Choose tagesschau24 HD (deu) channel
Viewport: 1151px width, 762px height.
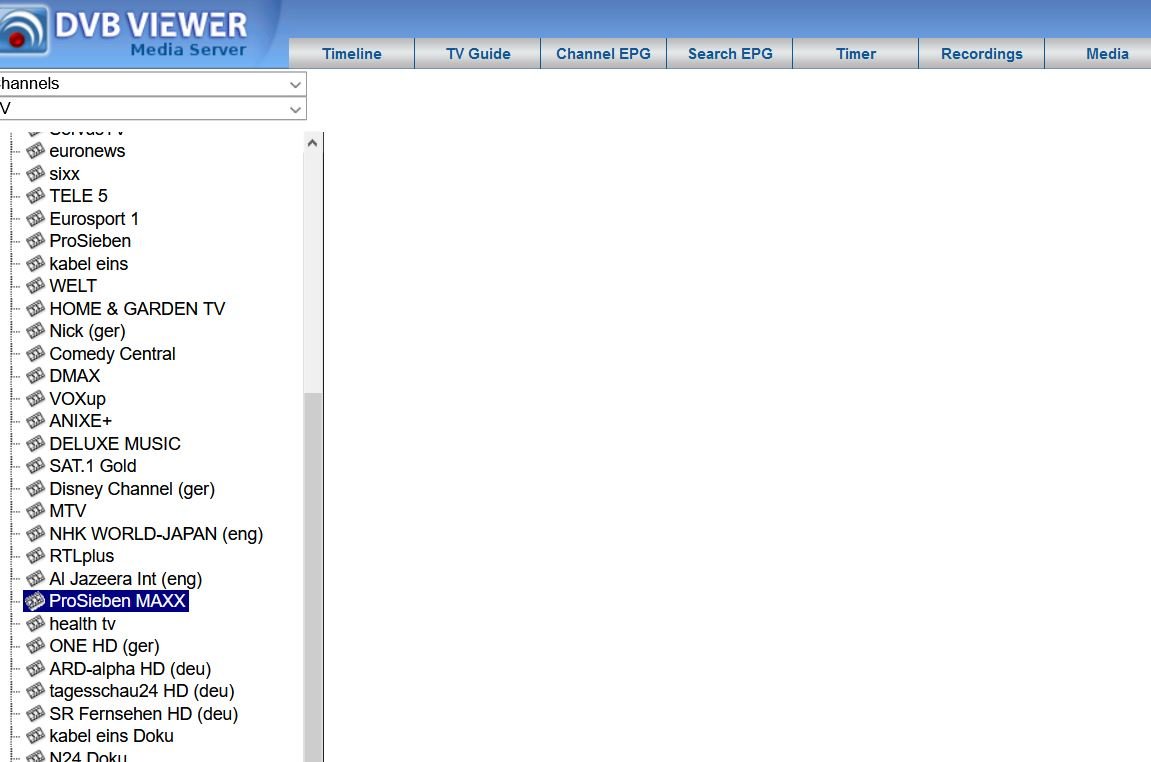point(141,691)
